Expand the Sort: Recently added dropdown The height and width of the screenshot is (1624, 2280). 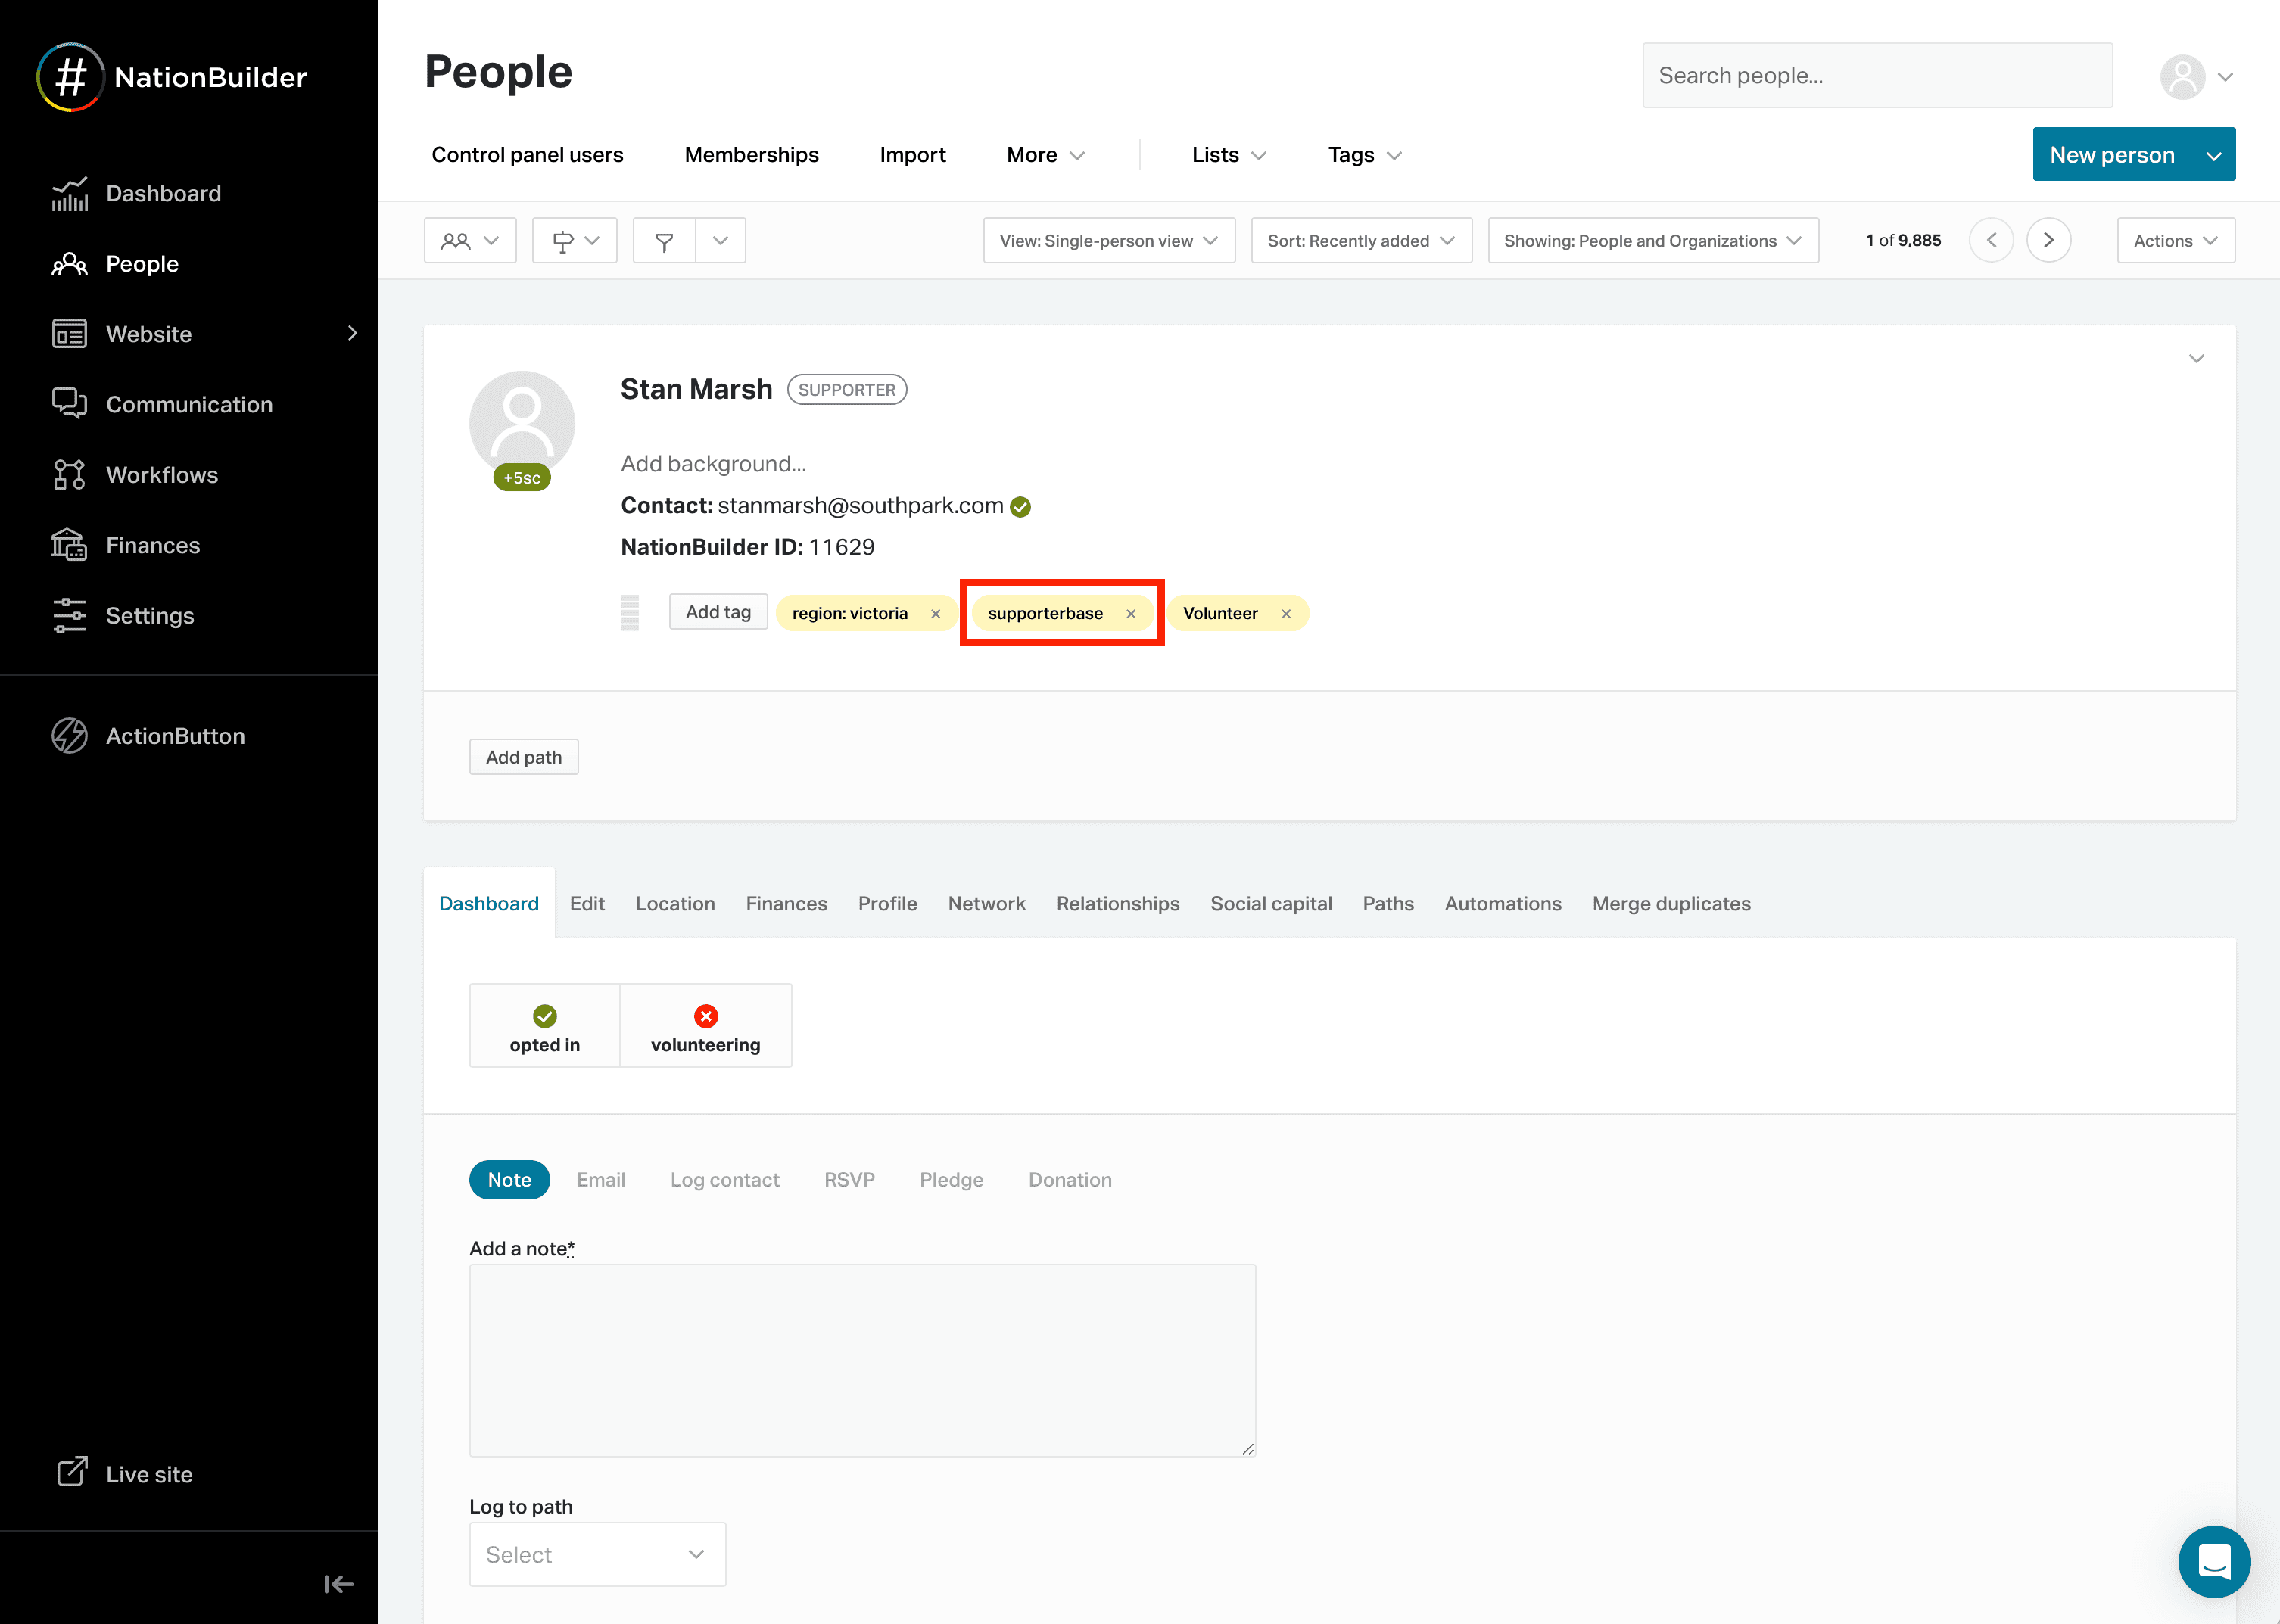[x=1360, y=241]
